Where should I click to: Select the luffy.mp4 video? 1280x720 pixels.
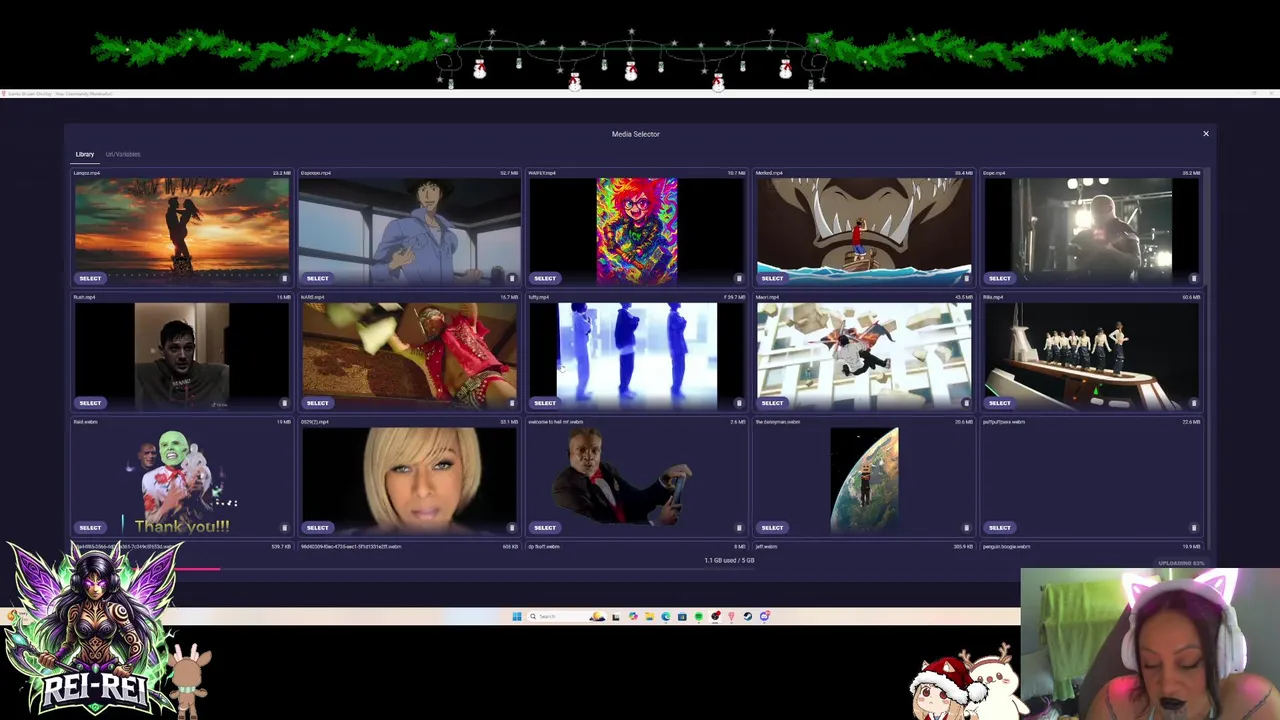545,403
